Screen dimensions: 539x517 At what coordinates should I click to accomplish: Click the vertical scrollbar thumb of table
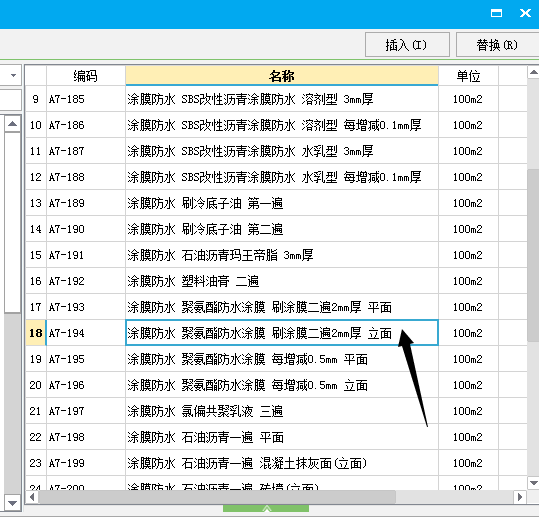[x=533, y=255]
